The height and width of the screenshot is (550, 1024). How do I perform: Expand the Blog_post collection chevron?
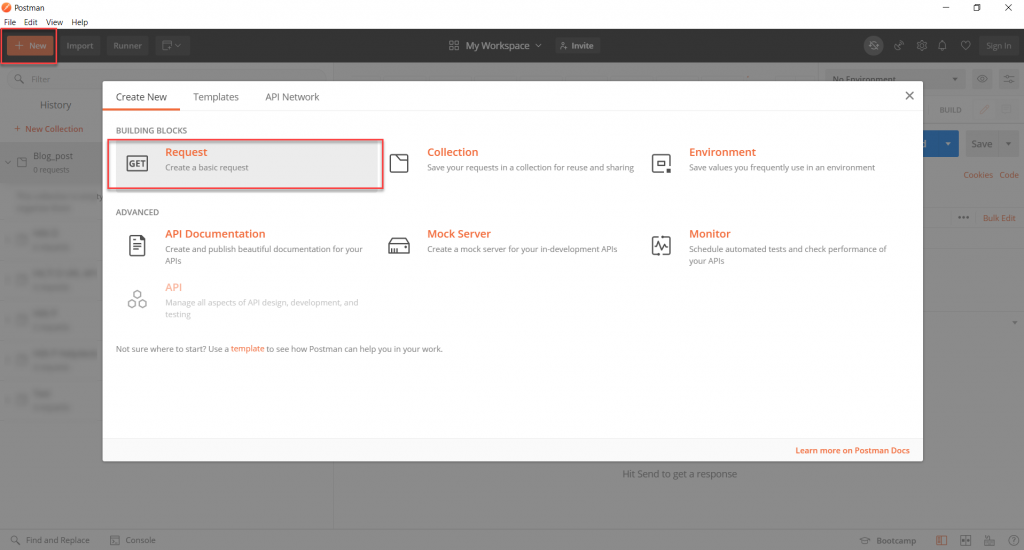8,162
